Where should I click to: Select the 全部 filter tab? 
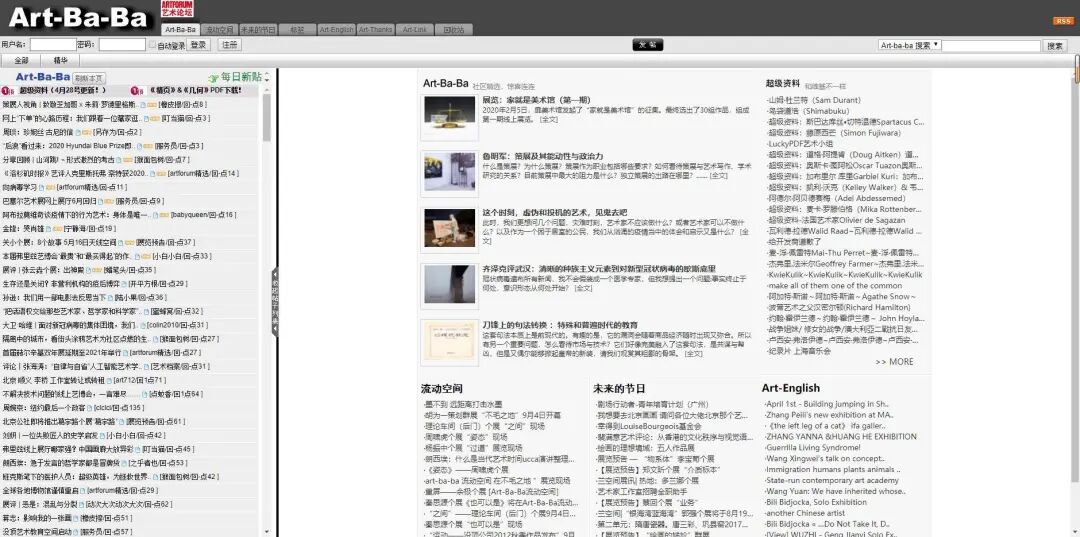tap(21, 61)
